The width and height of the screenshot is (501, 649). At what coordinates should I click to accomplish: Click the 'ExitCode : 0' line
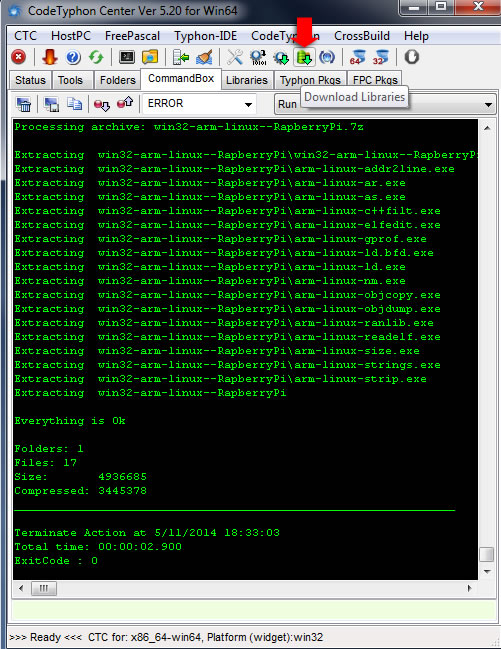(56, 561)
